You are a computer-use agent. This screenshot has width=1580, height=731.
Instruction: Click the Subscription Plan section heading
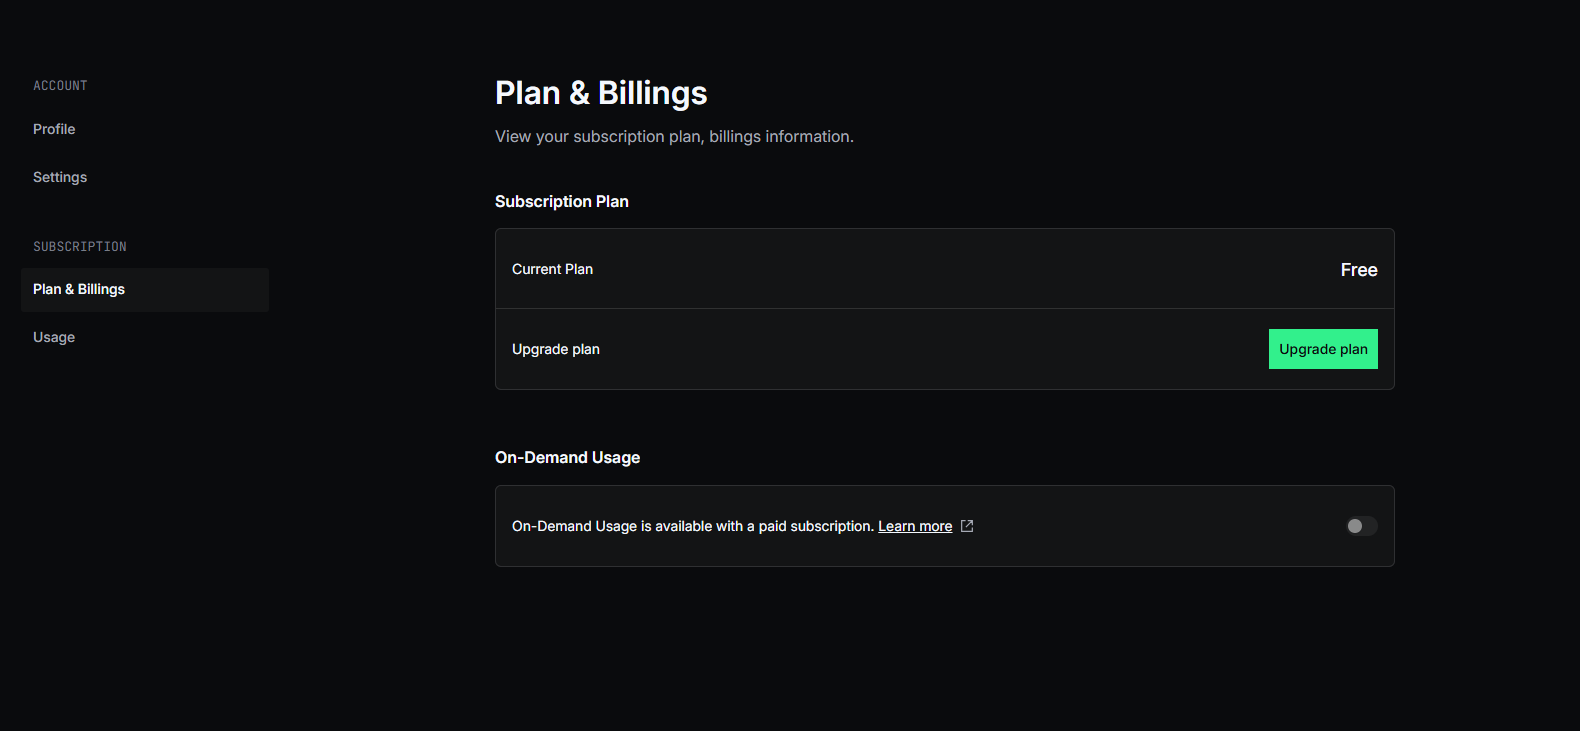pos(561,201)
